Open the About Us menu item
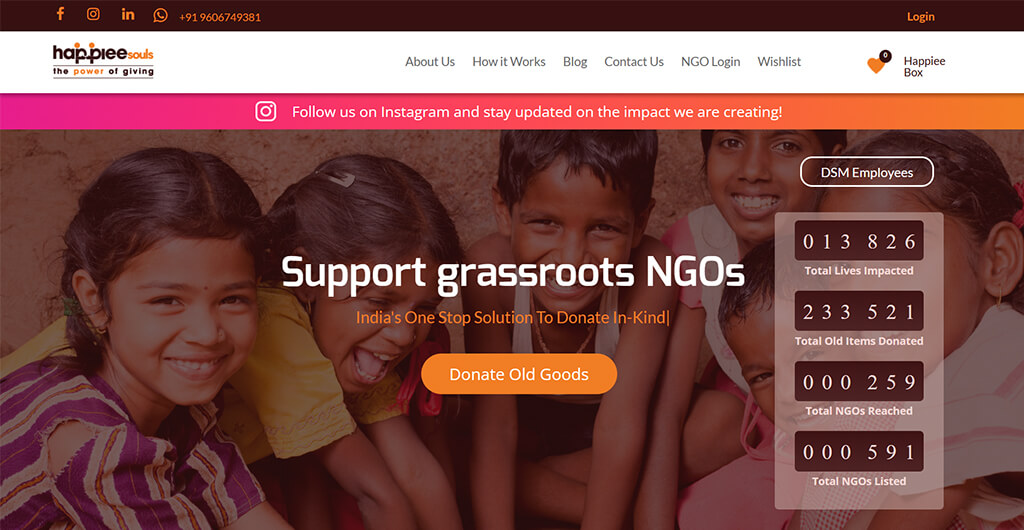The width and height of the screenshot is (1024, 530). (x=430, y=61)
